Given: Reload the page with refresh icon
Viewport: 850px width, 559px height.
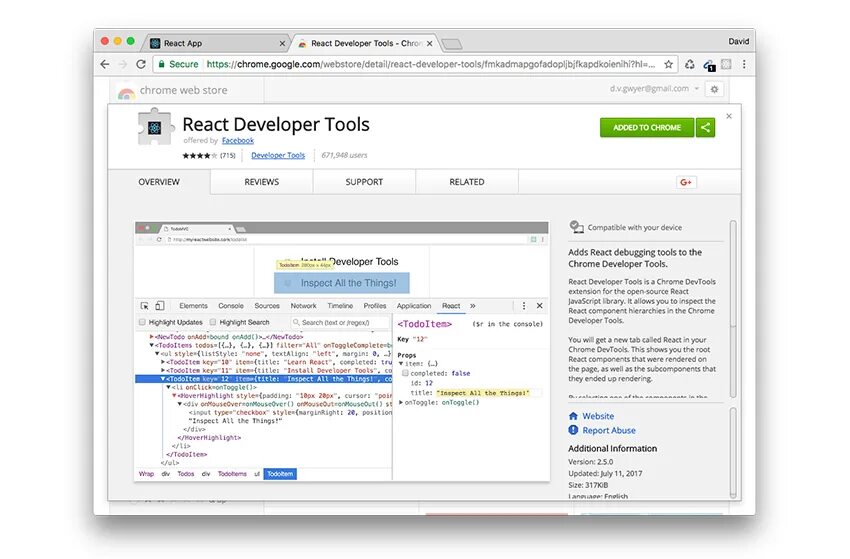Looking at the screenshot, I should click(141, 64).
